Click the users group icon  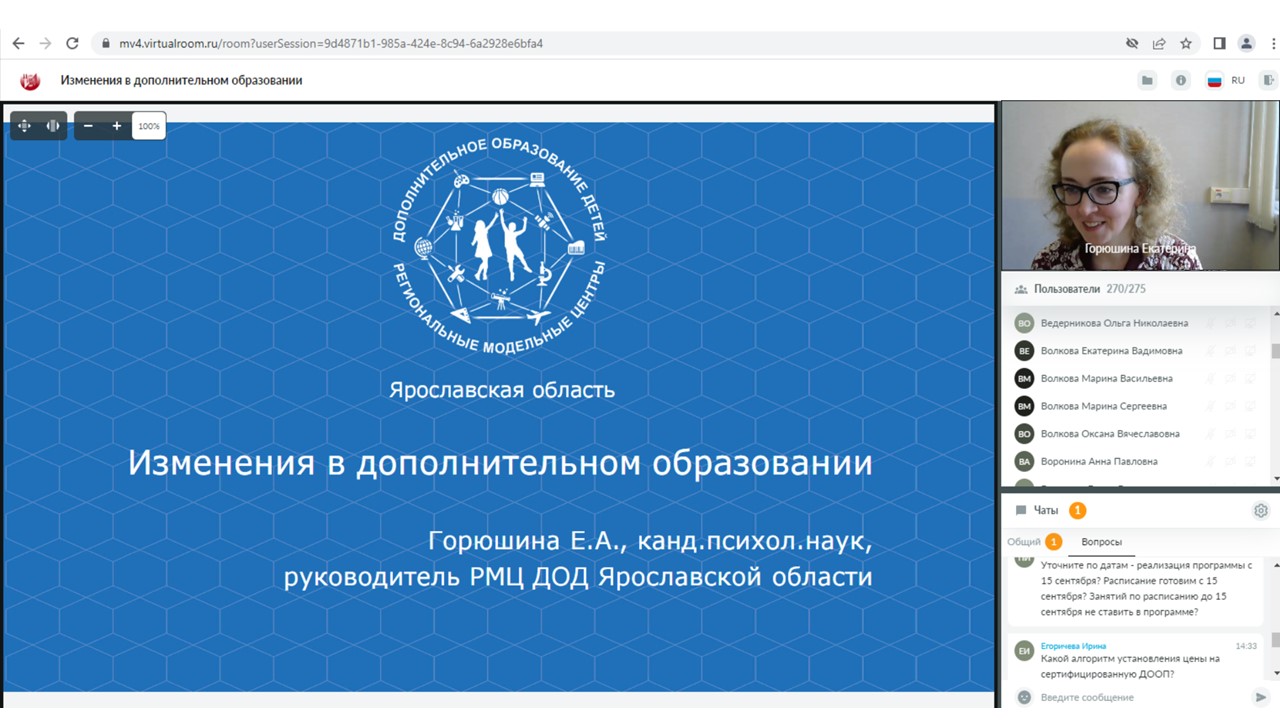[1021, 290]
